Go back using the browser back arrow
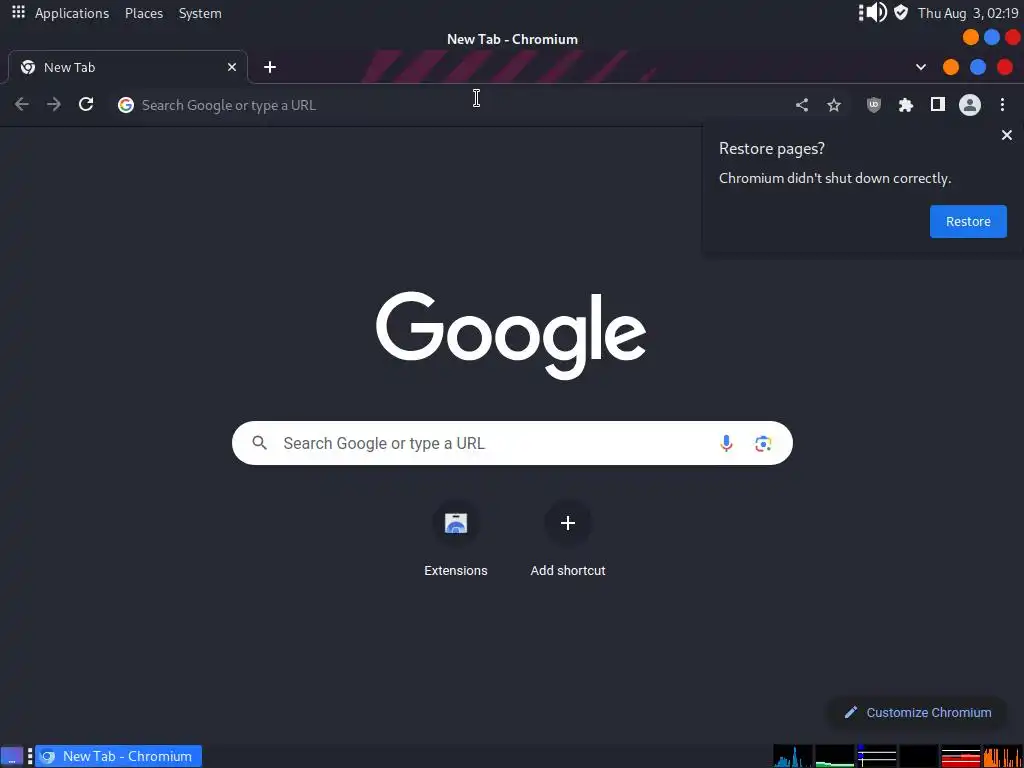Image resolution: width=1024 pixels, height=768 pixels. coord(22,104)
